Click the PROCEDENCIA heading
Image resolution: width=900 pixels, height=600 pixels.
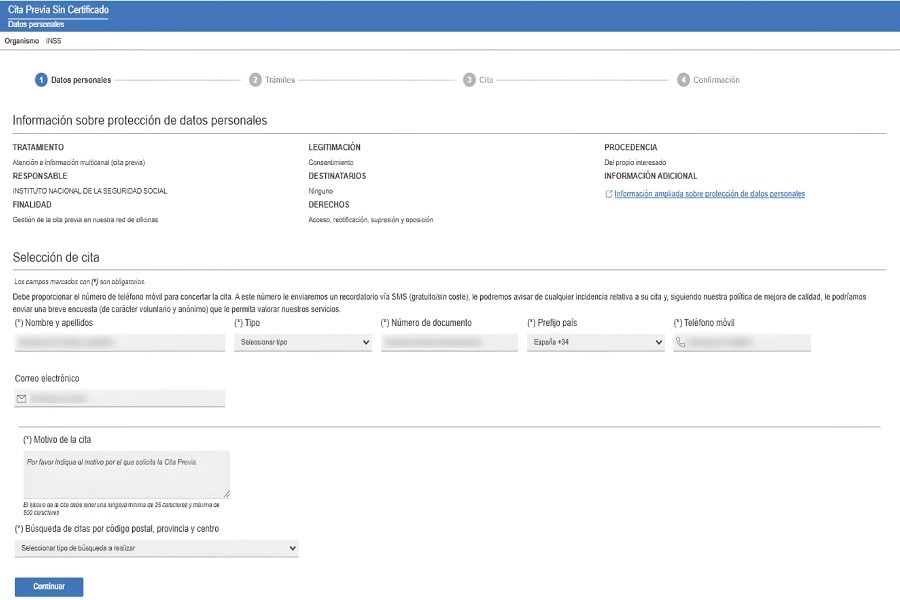click(631, 148)
